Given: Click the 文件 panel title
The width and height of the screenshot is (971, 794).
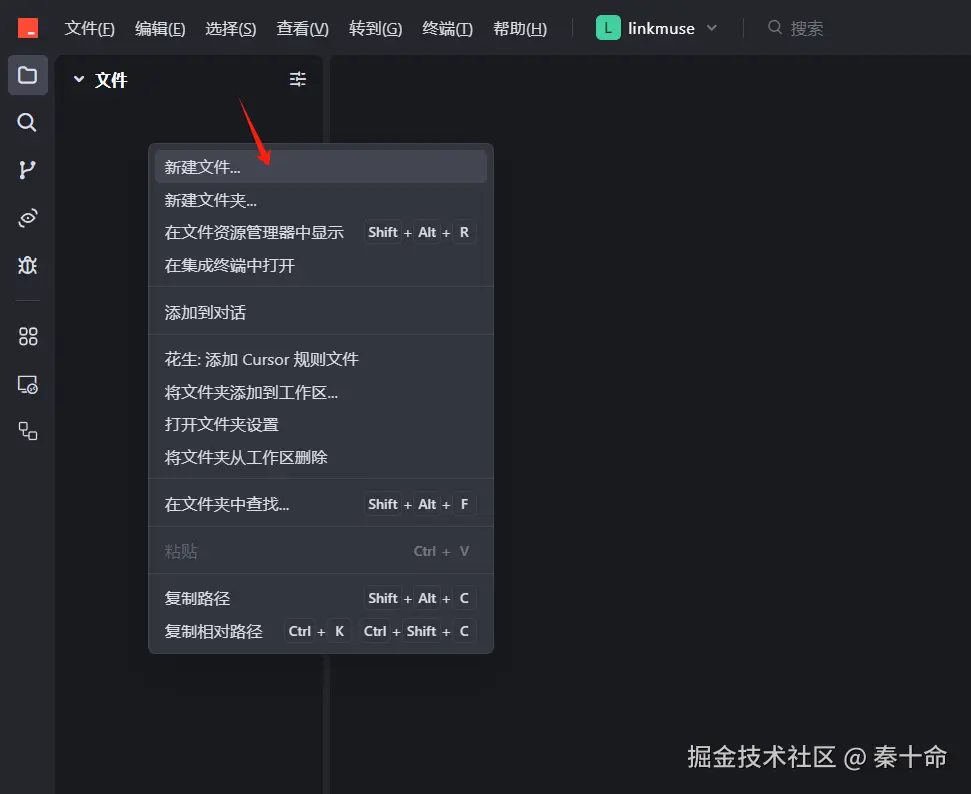Looking at the screenshot, I should 111,80.
